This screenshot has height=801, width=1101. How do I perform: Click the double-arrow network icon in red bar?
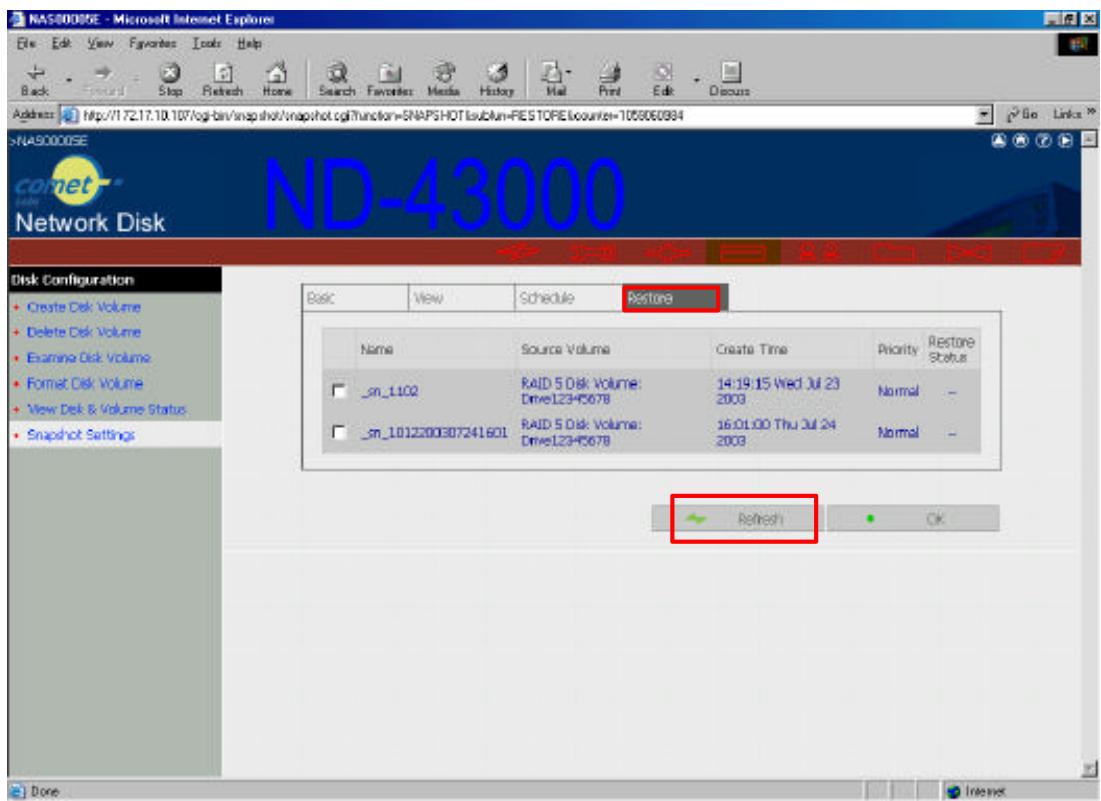667,252
